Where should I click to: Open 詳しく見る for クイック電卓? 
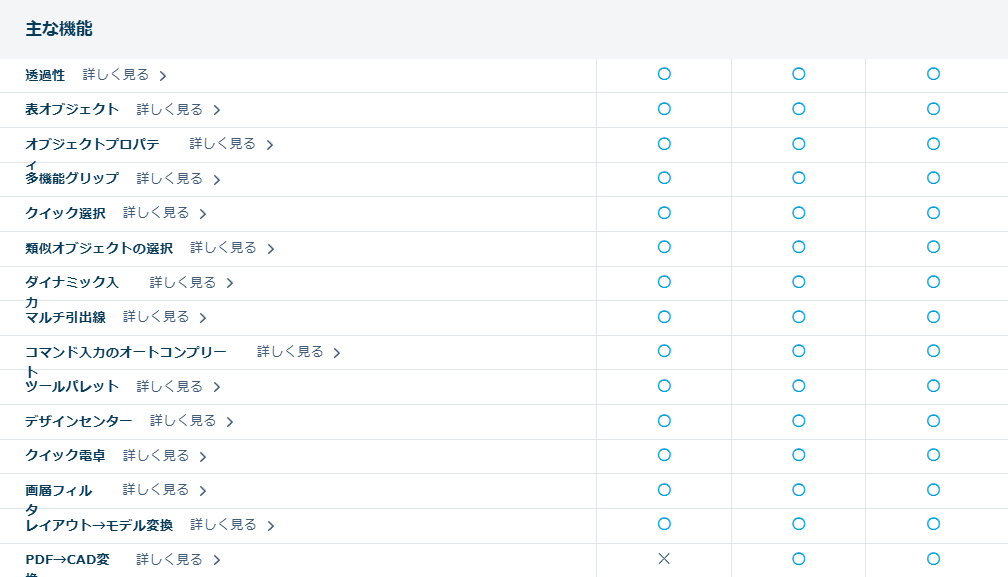pos(156,456)
